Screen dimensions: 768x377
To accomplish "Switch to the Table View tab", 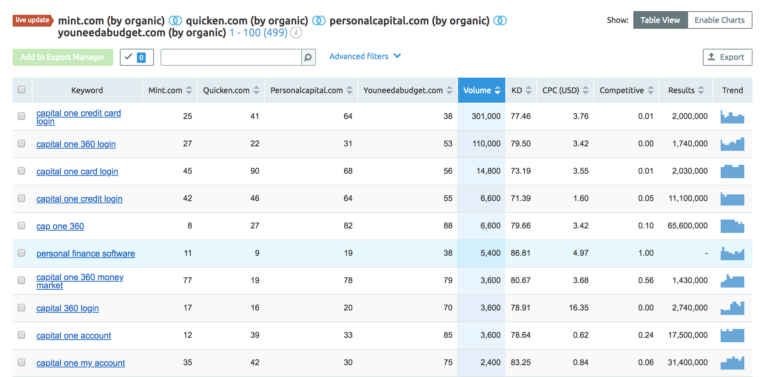I will 660,20.
